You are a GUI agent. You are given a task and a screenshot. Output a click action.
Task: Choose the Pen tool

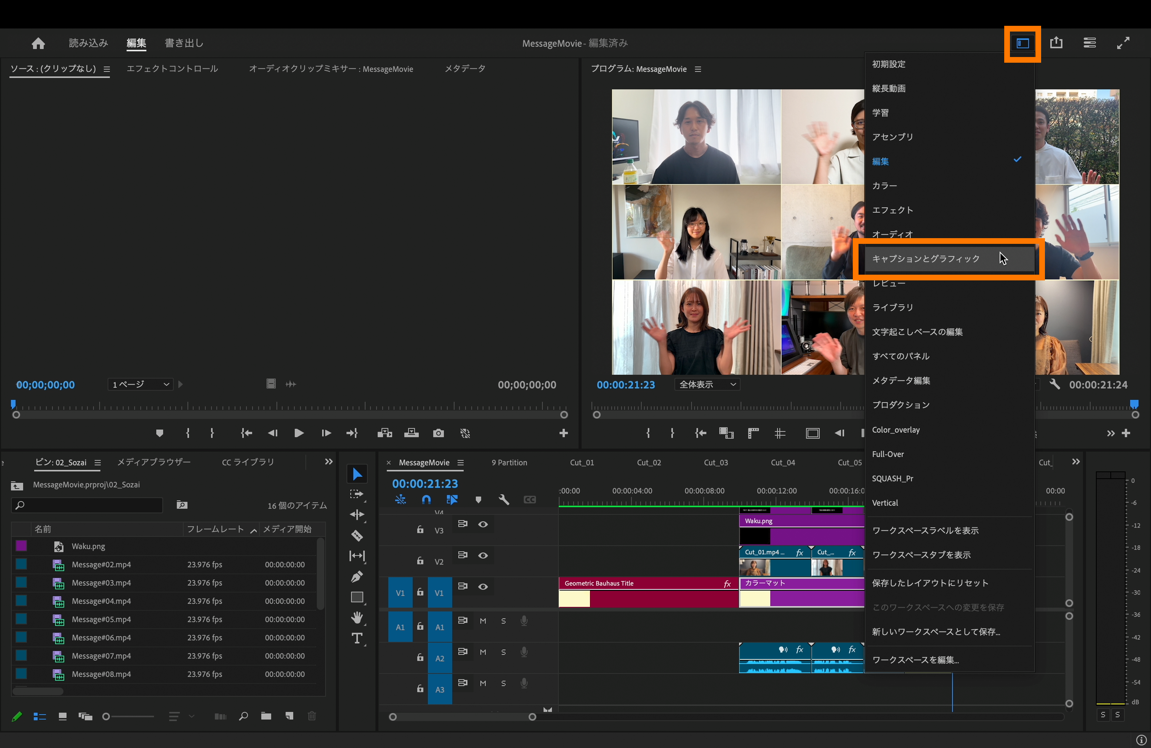point(357,577)
